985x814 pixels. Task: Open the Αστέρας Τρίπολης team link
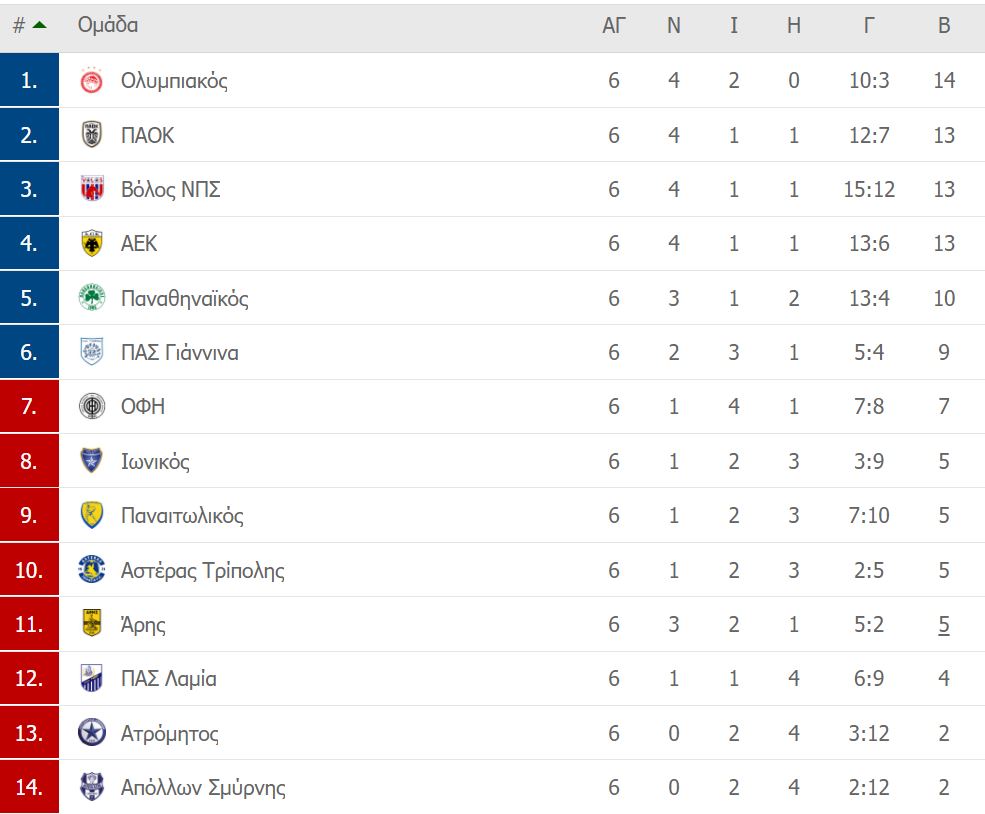202,571
